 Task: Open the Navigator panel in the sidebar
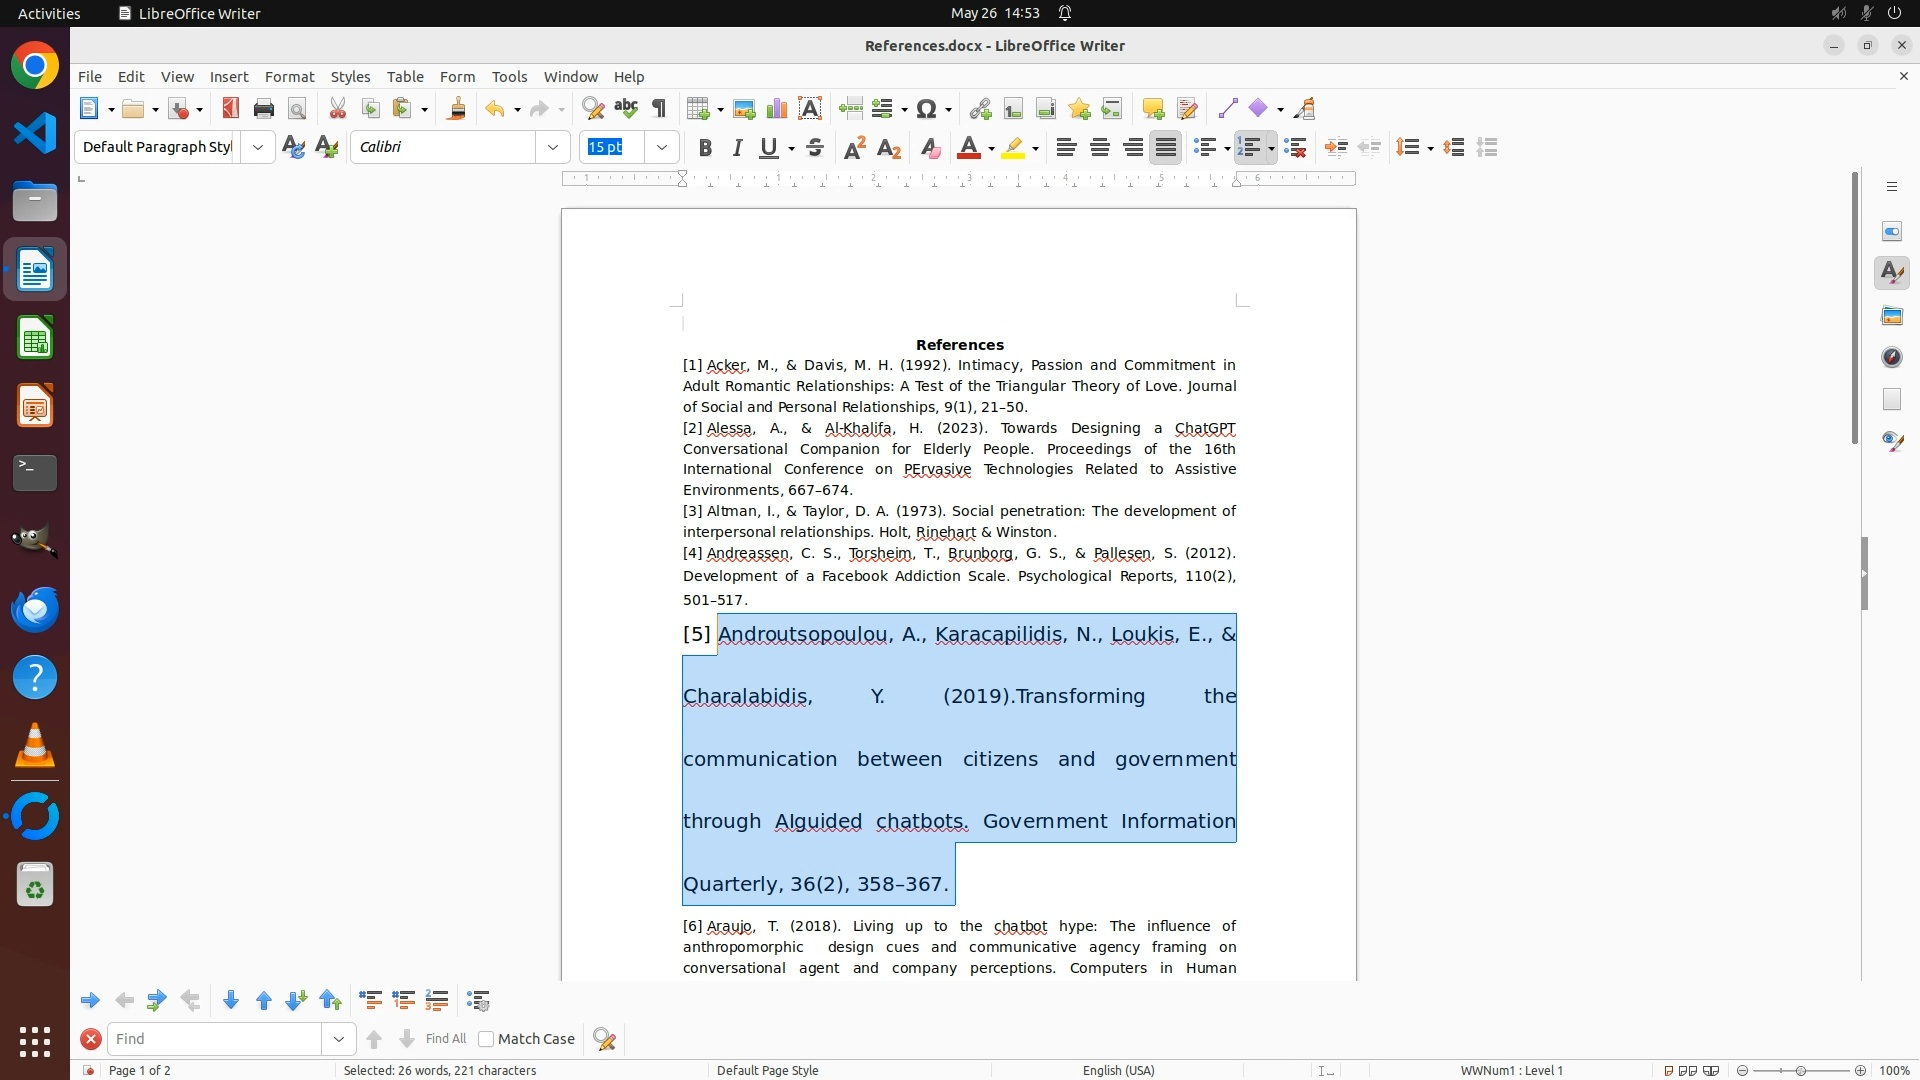click(x=1891, y=358)
